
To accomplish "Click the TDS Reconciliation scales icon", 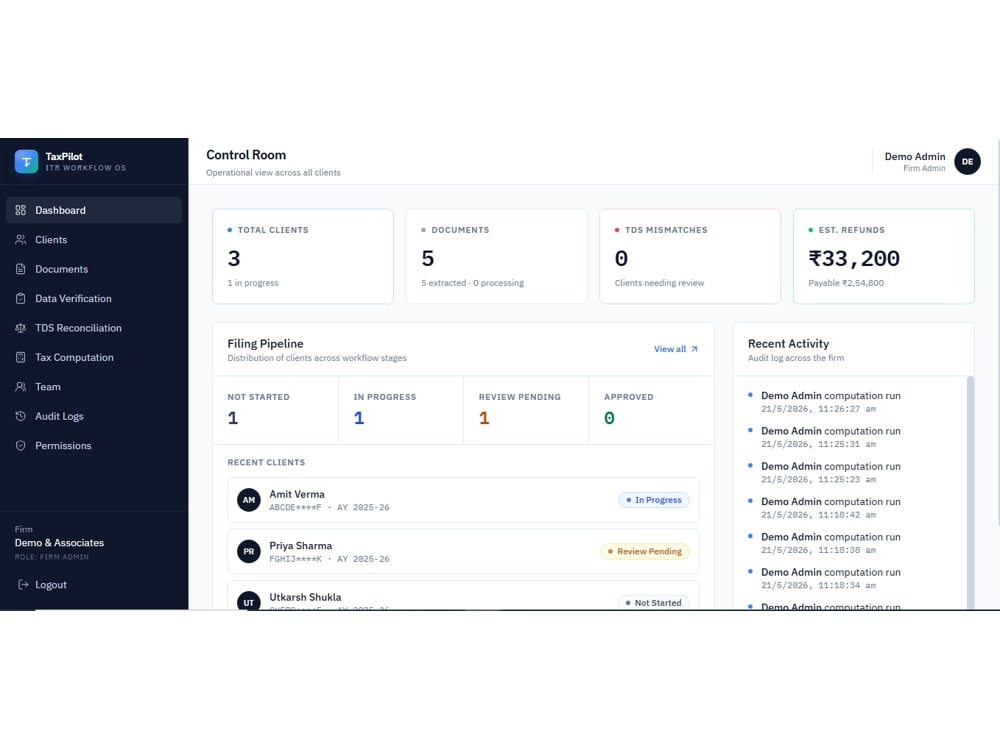I will point(20,328).
